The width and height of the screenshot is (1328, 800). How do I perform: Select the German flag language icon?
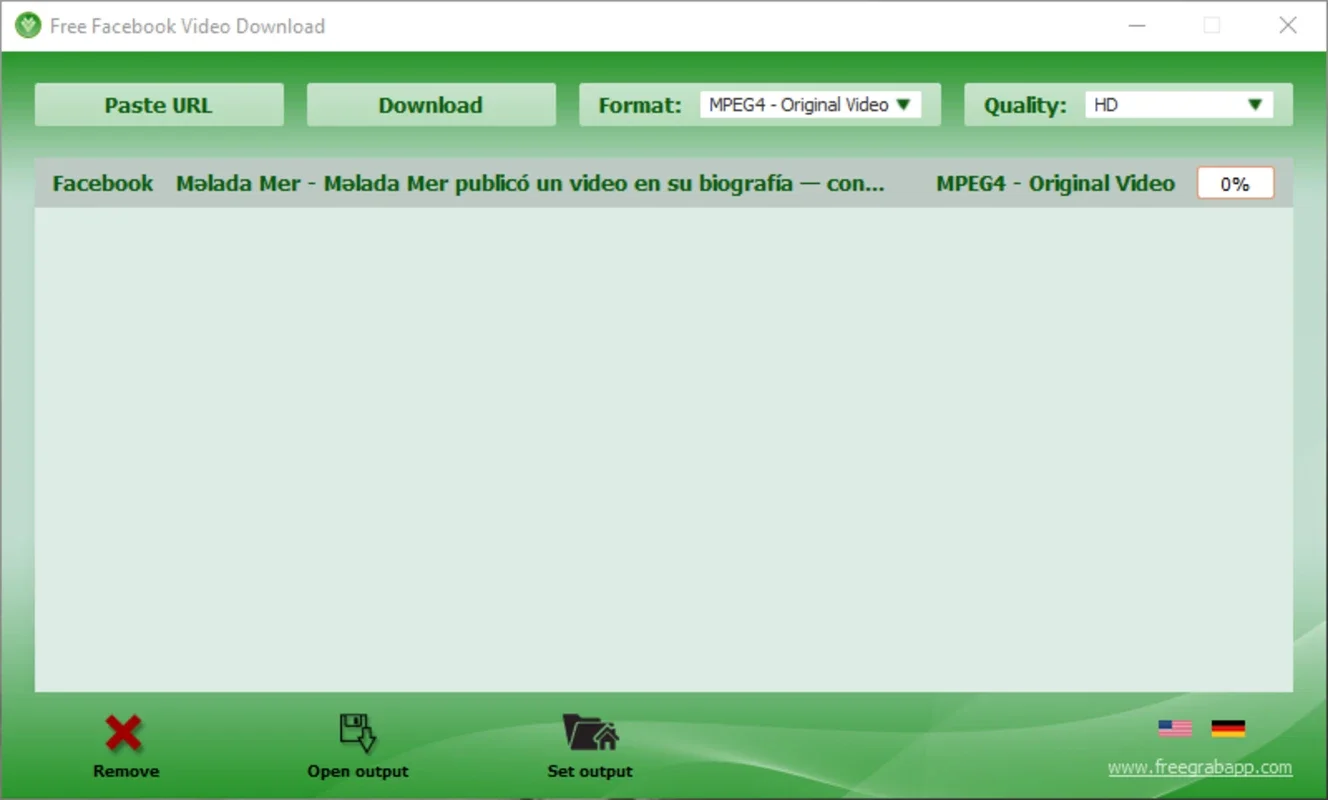(x=1228, y=729)
